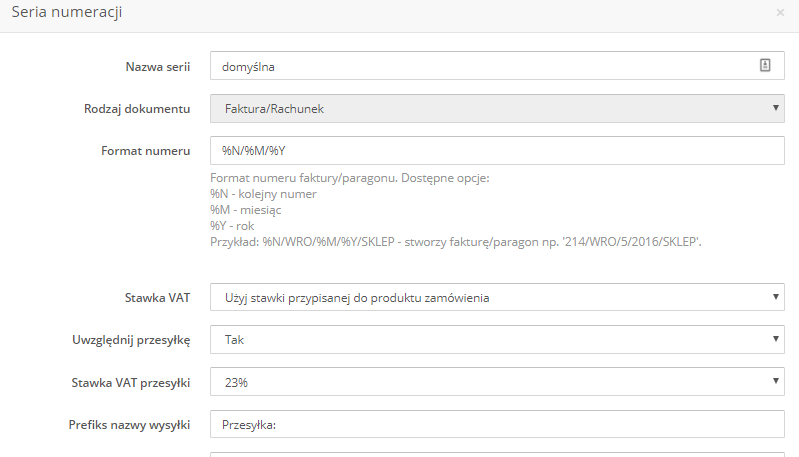Image resolution: width=799 pixels, height=457 pixels.
Task: Click the Przykład format example help line
Action: pos(456,242)
